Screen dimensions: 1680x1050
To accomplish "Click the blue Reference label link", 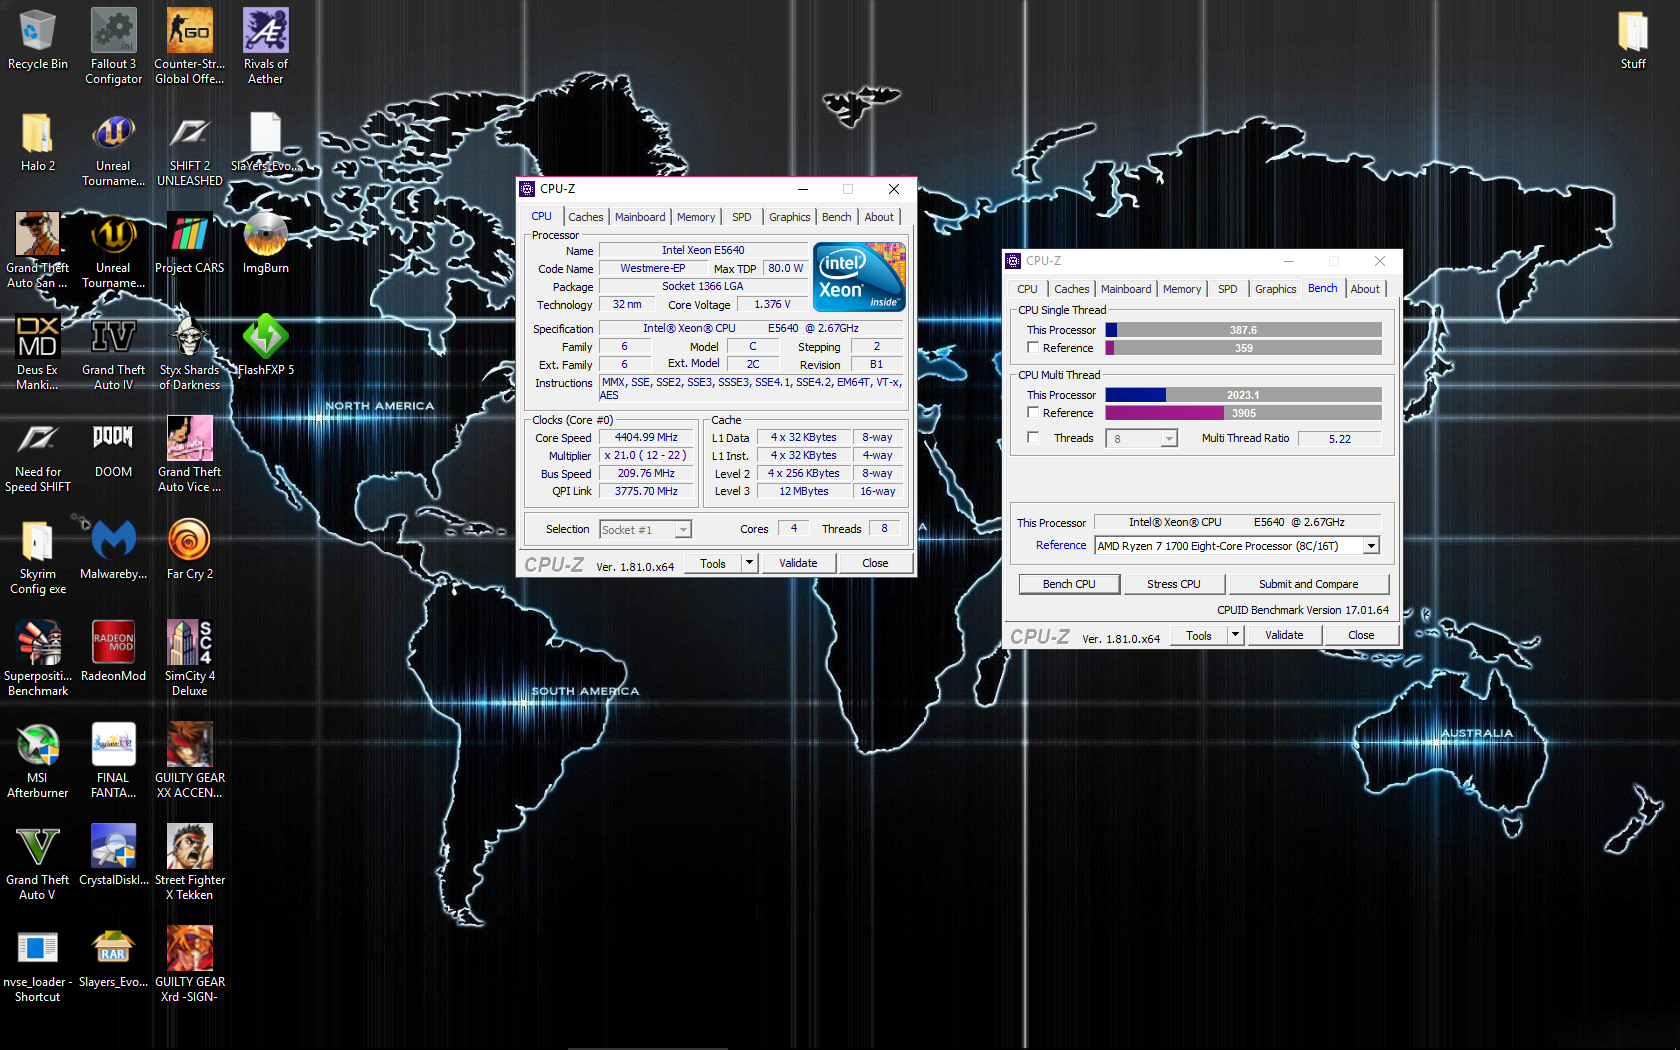I will 1060,546.
